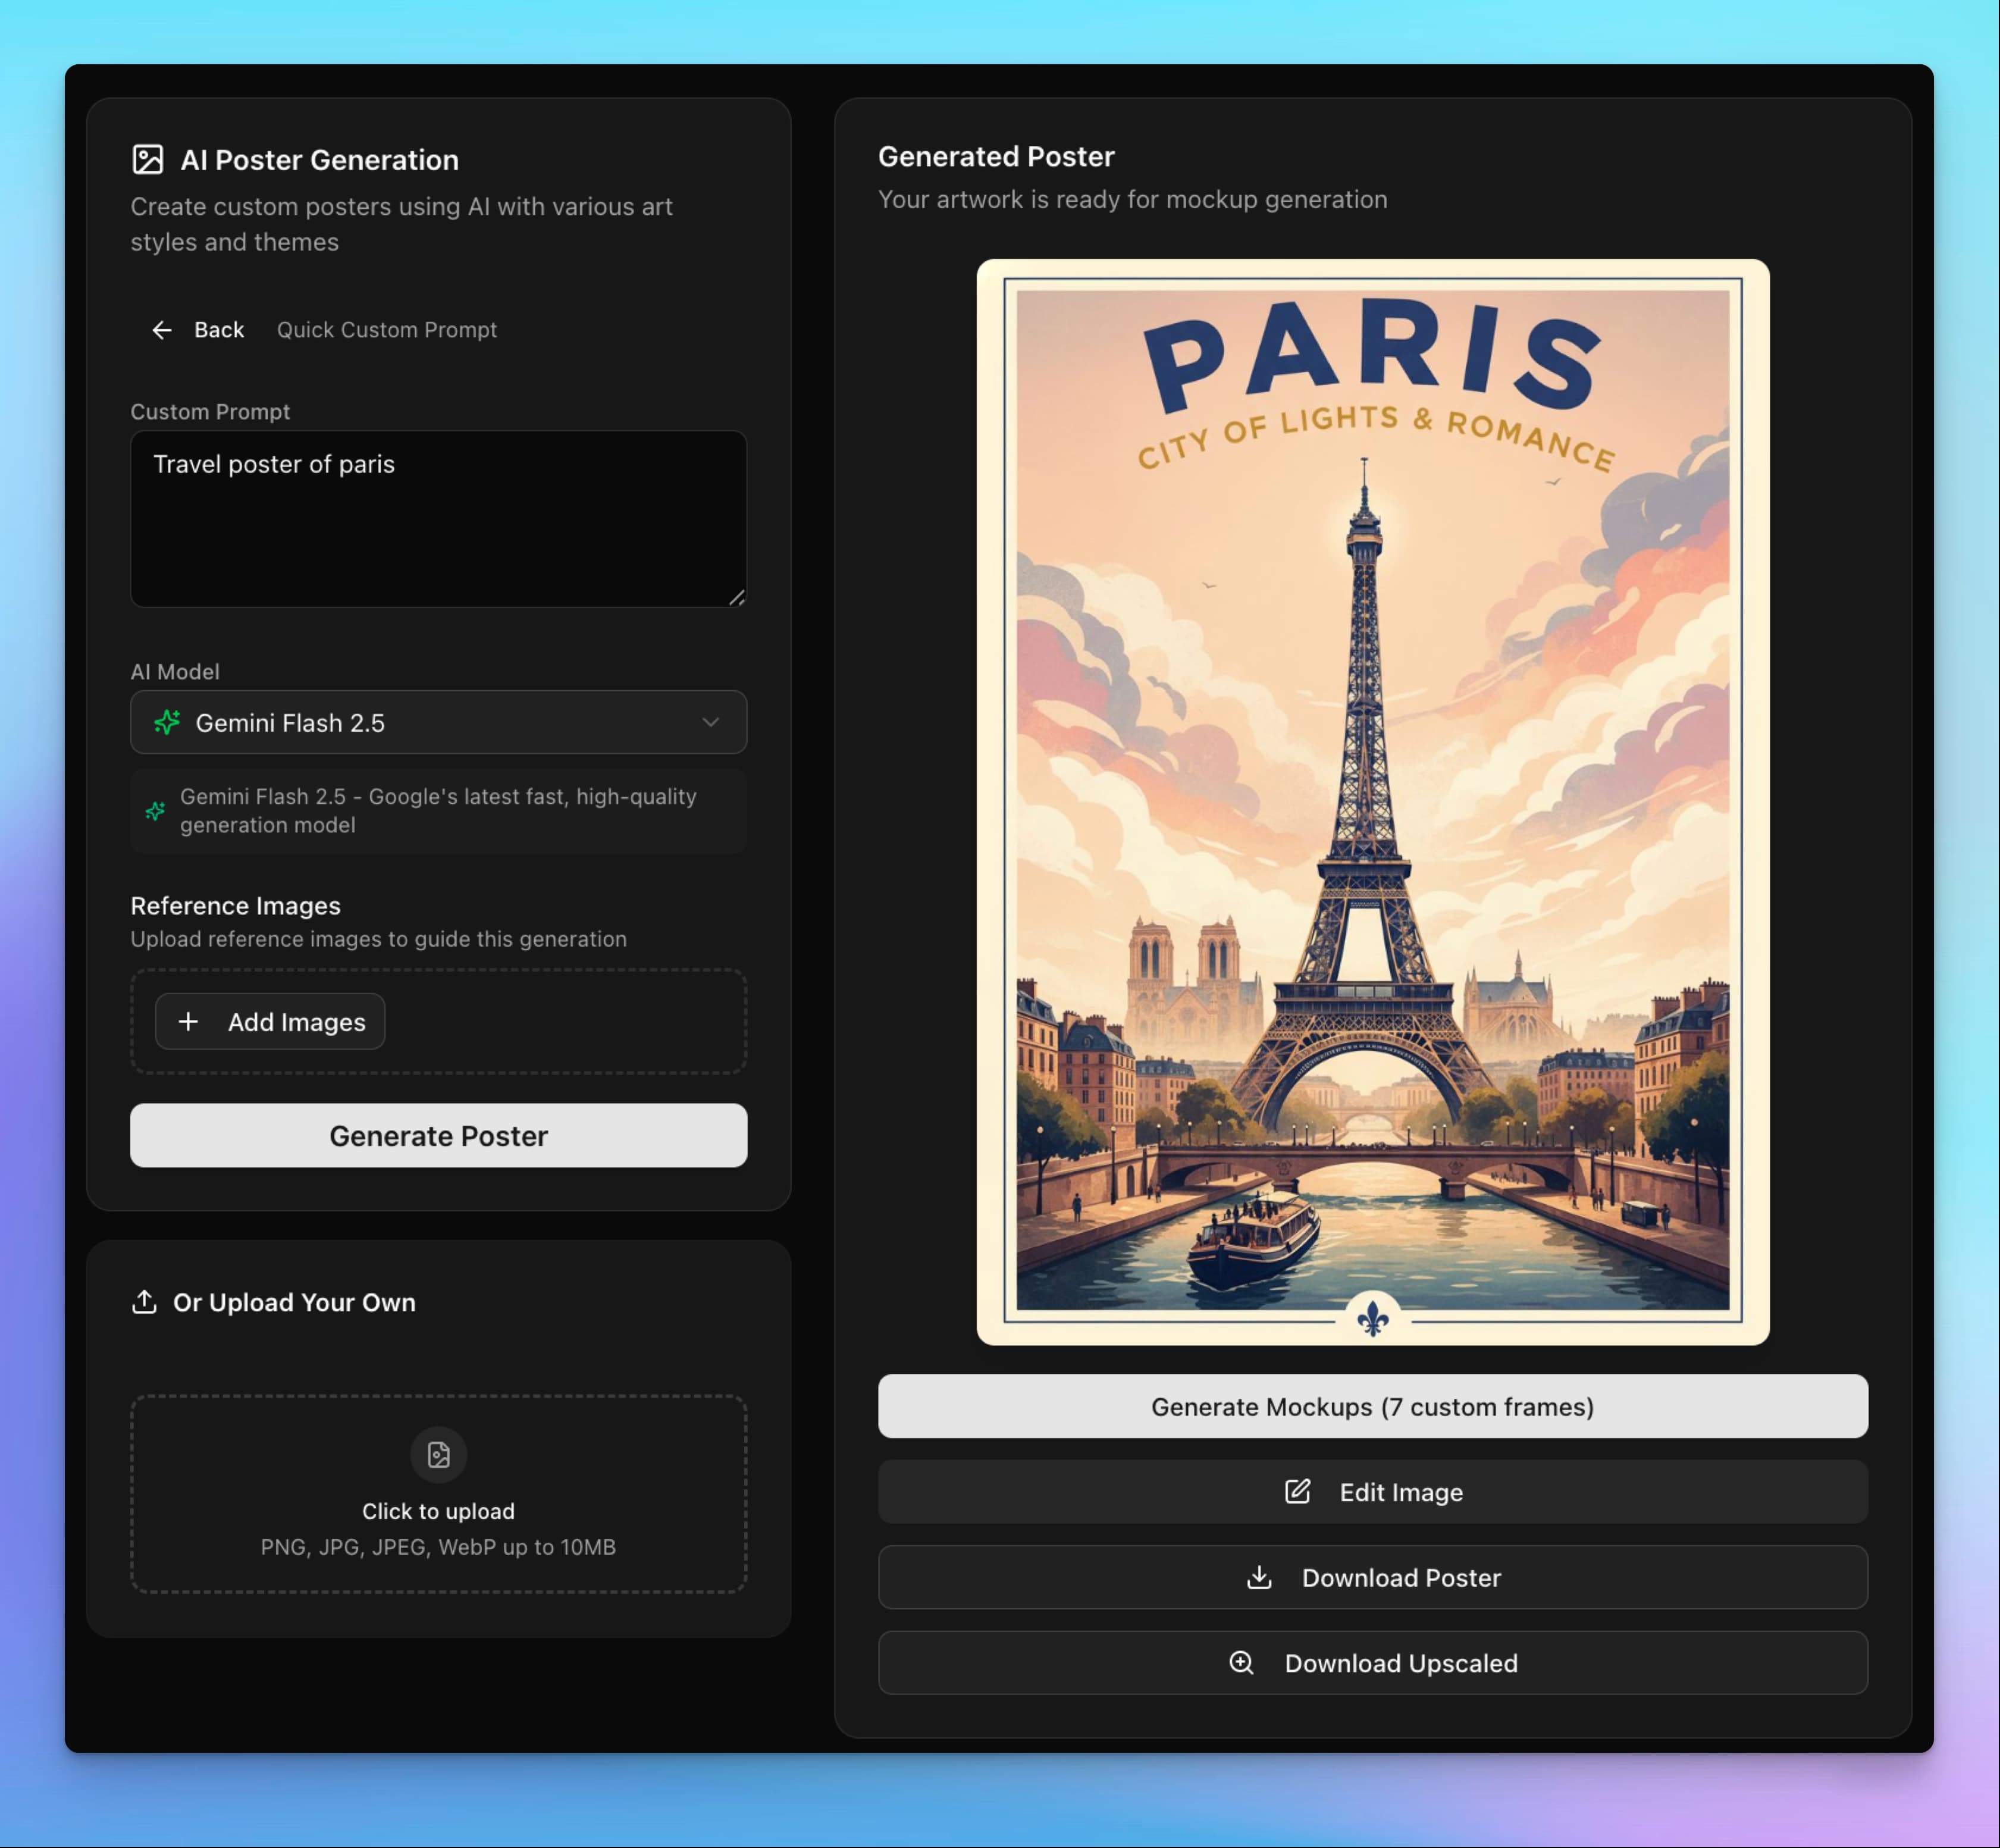
Task: Click the upload icon next to Or Upload Your Own
Action: (x=144, y=1302)
